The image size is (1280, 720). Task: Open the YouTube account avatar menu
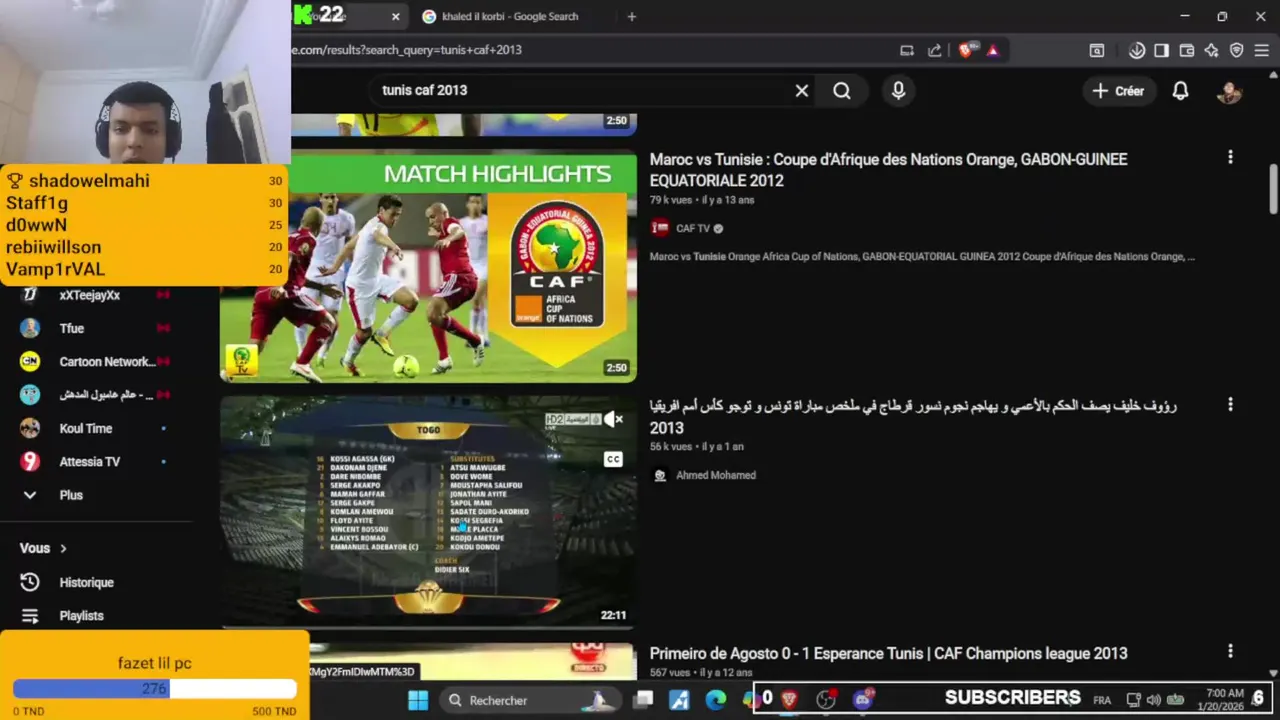(x=1229, y=91)
